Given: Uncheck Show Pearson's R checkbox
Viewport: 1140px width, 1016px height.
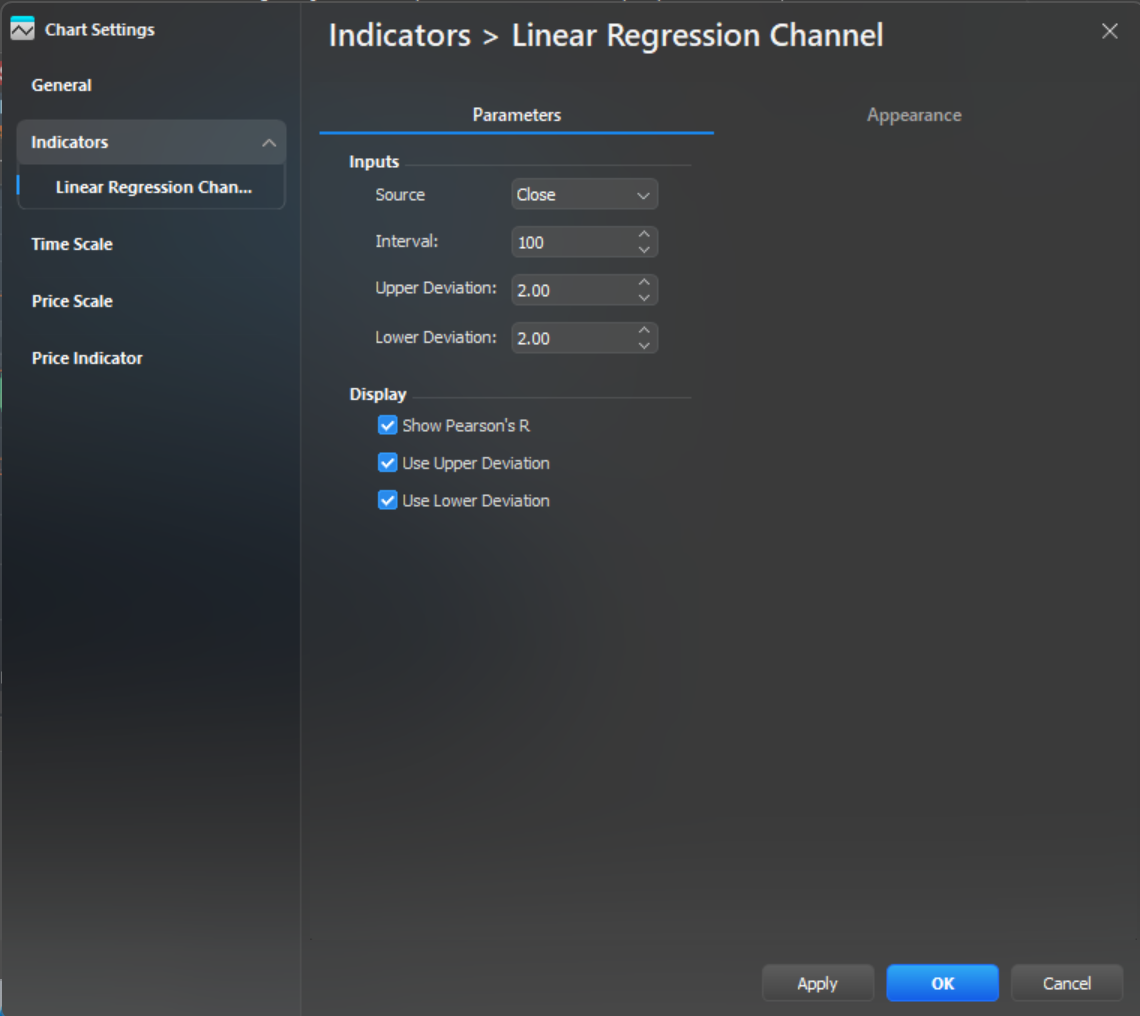Looking at the screenshot, I should coord(388,425).
